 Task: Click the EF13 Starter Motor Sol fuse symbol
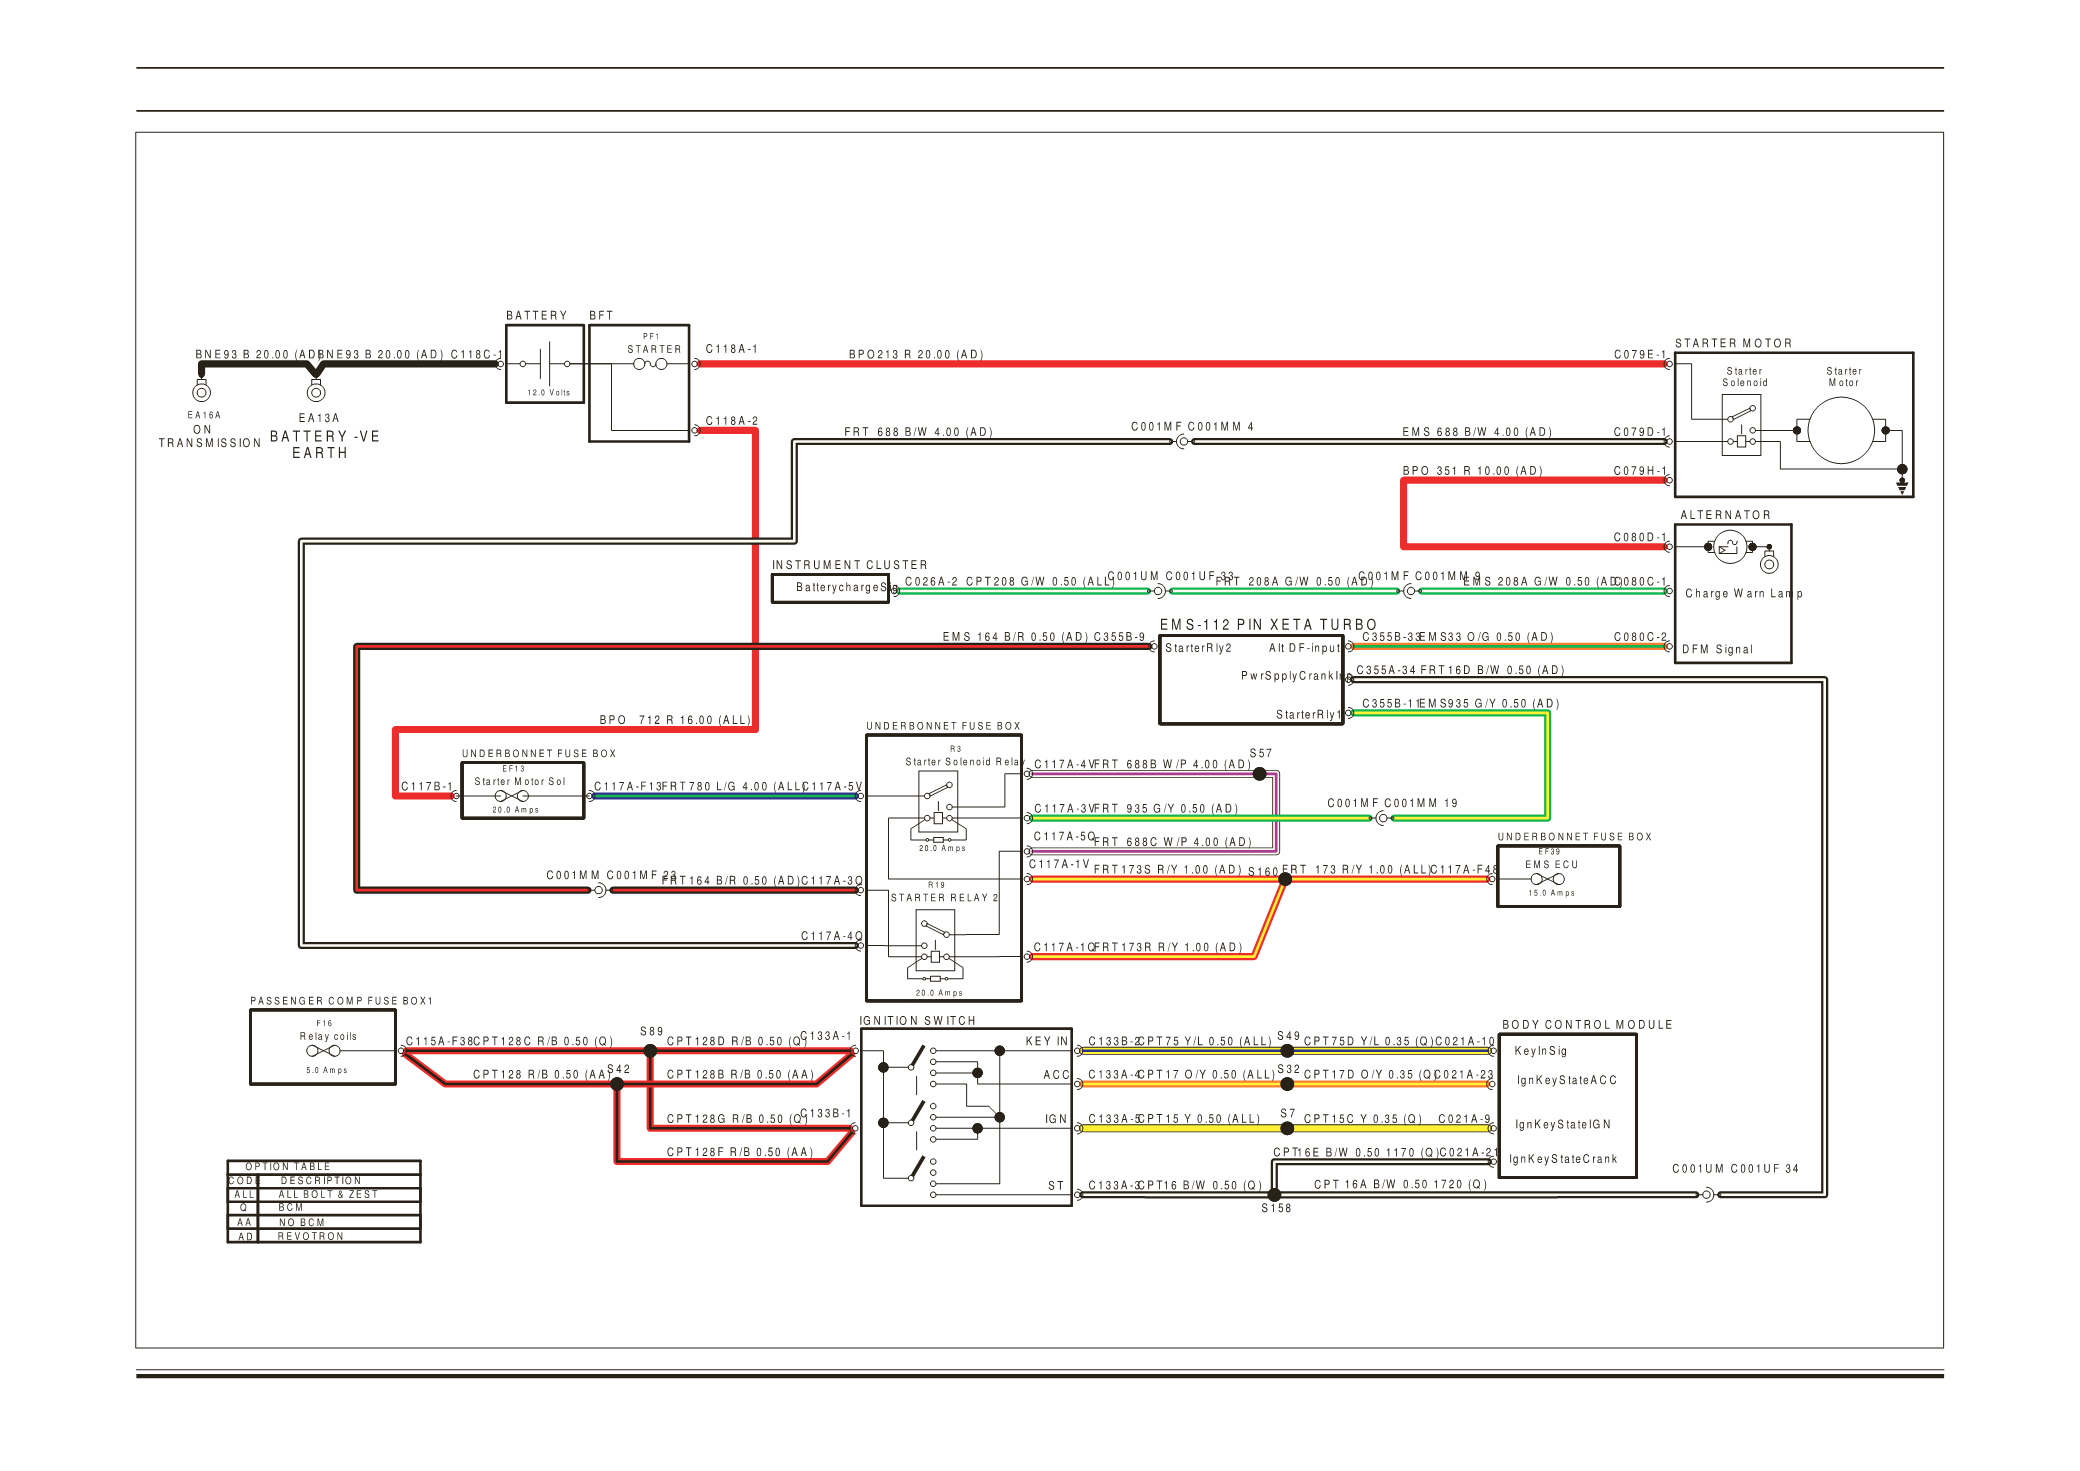point(511,796)
